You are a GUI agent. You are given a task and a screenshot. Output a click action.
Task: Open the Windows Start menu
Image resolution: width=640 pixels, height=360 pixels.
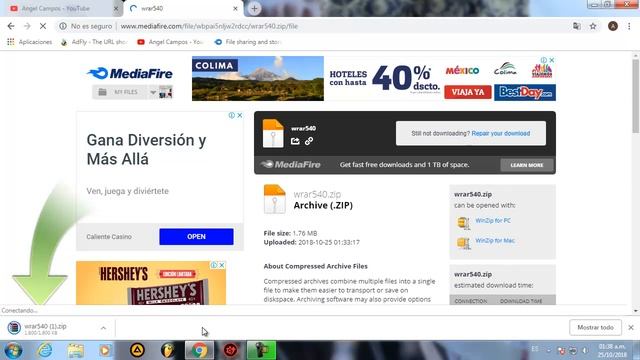coord(13,351)
